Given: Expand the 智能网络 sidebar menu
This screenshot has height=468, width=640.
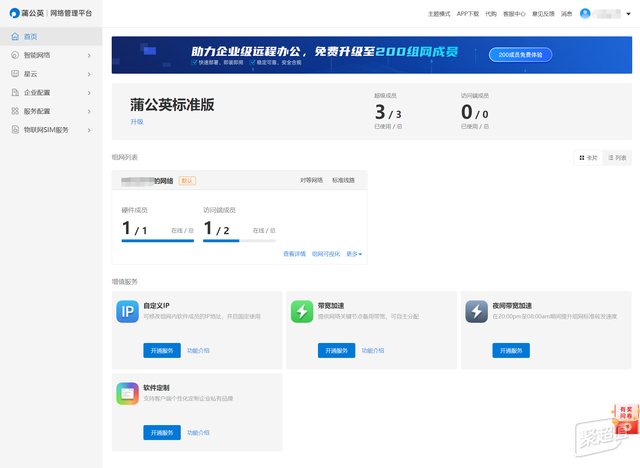Looking at the screenshot, I should tap(51, 55).
